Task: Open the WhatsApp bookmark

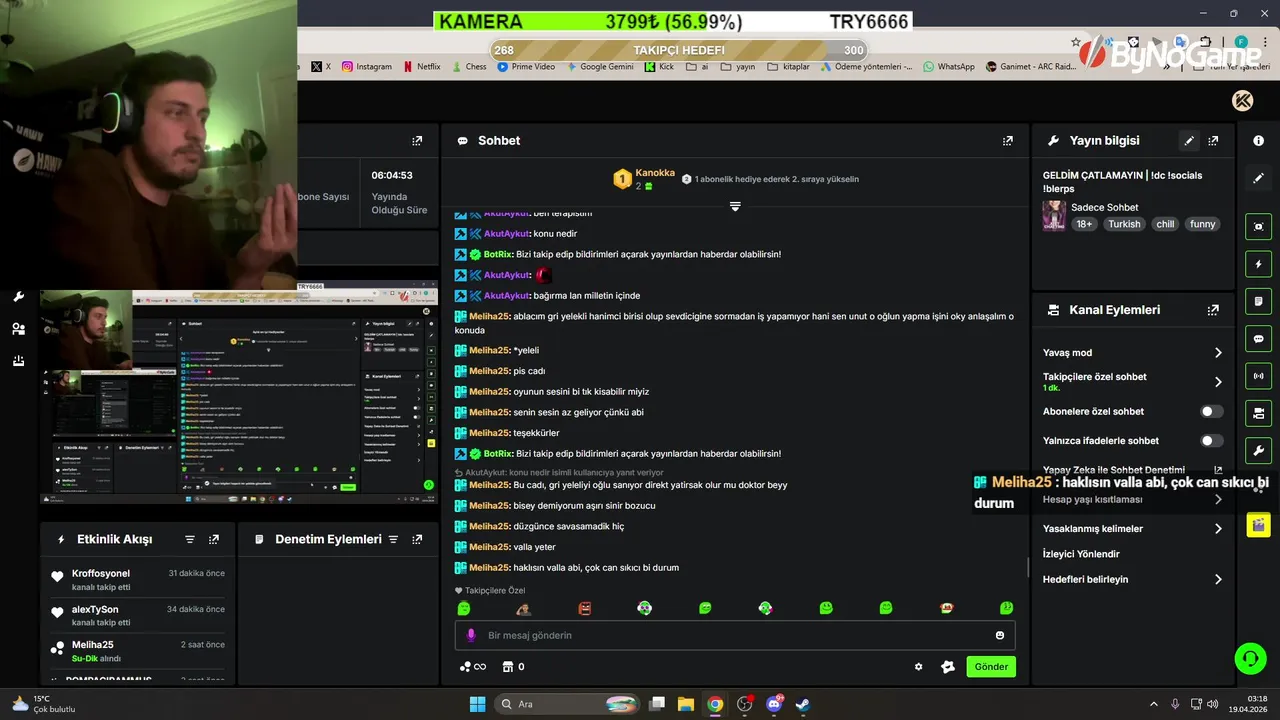Action: (949, 67)
